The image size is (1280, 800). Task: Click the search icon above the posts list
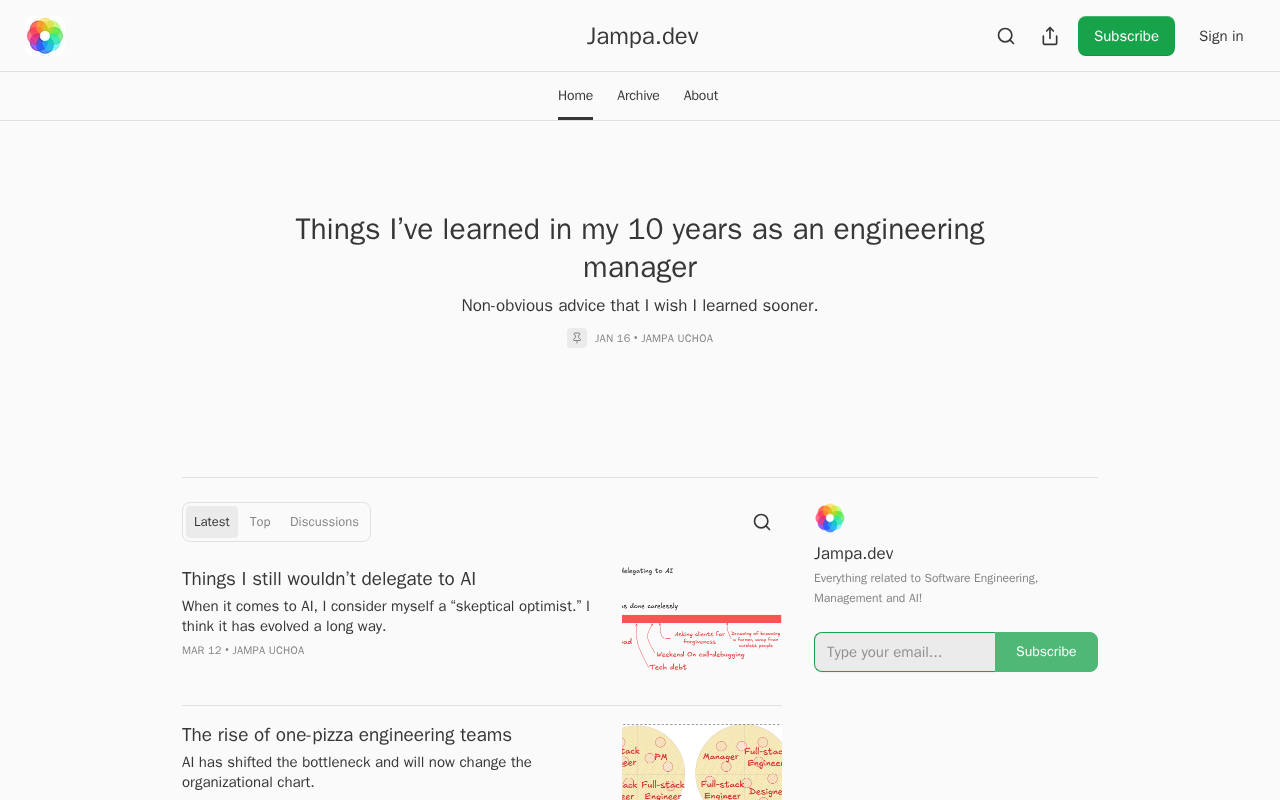pyautogui.click(x=762, y=522)
